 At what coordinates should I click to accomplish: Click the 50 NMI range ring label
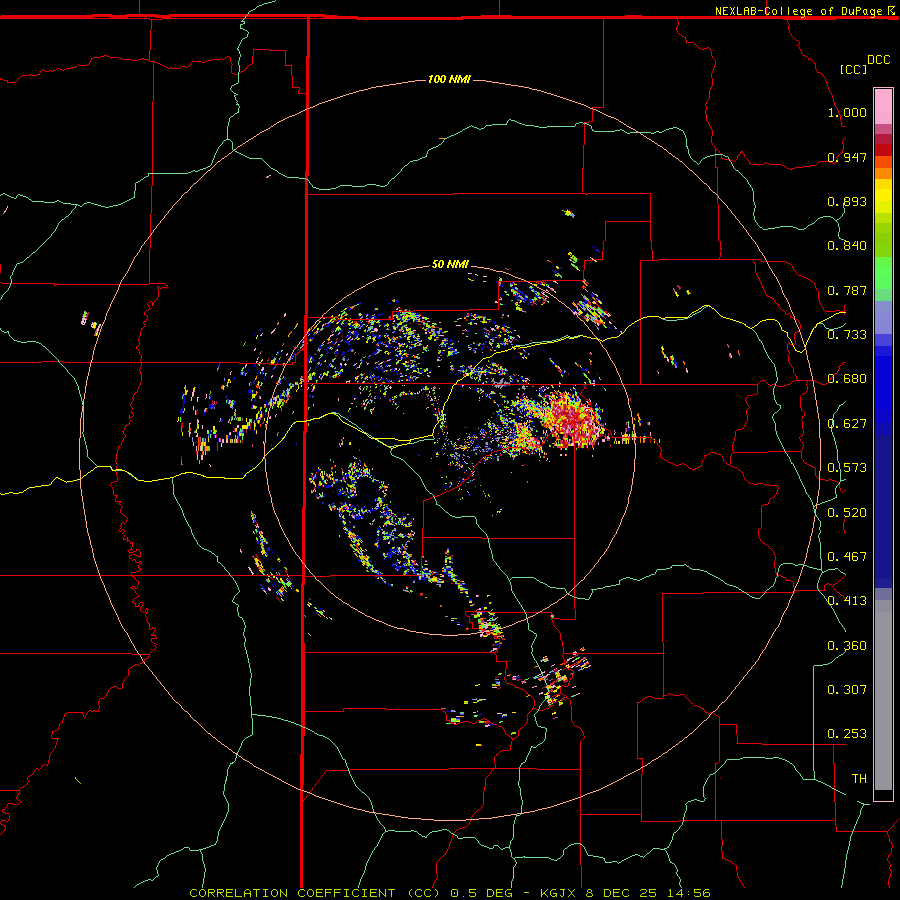(450, 264)
